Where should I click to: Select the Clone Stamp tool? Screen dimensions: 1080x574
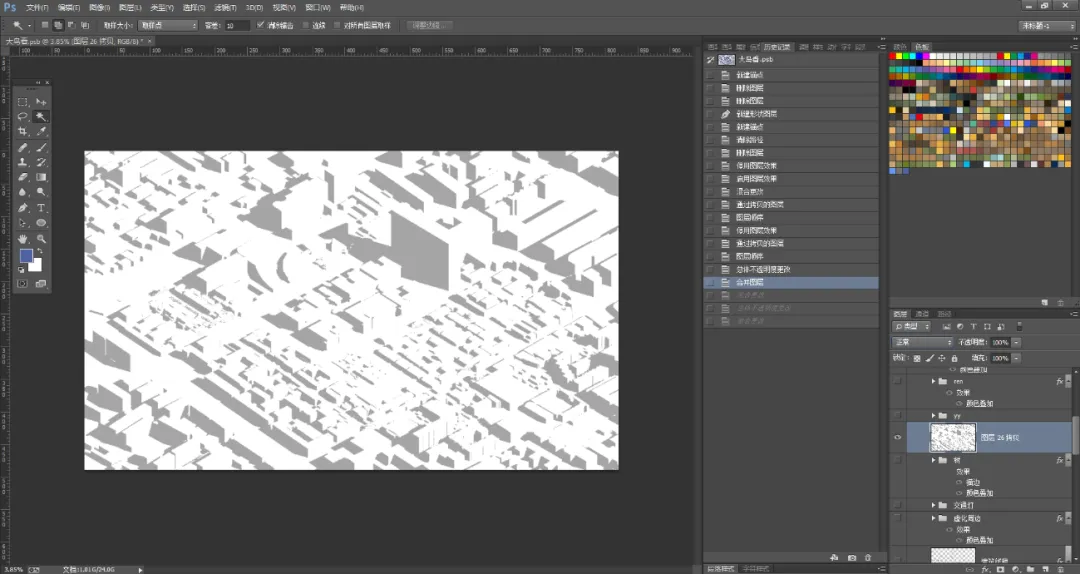[x=23, y=163]
